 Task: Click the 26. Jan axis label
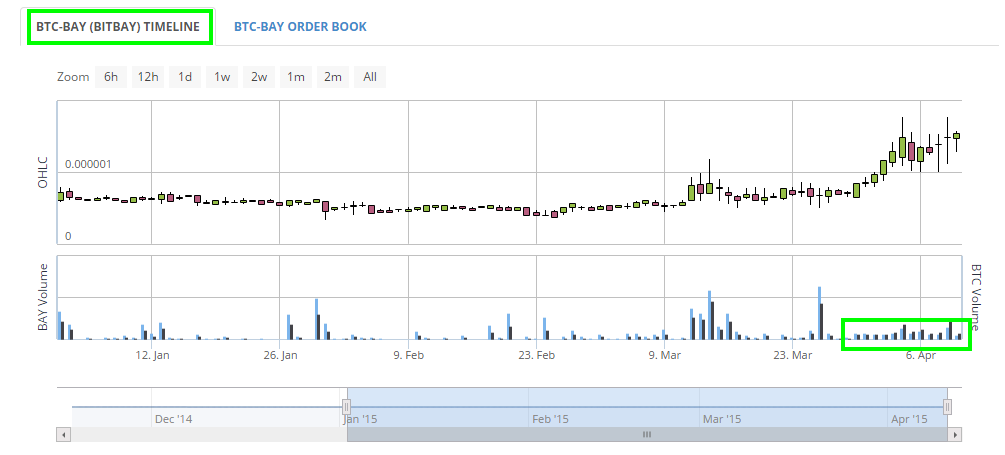pos(280,355)
